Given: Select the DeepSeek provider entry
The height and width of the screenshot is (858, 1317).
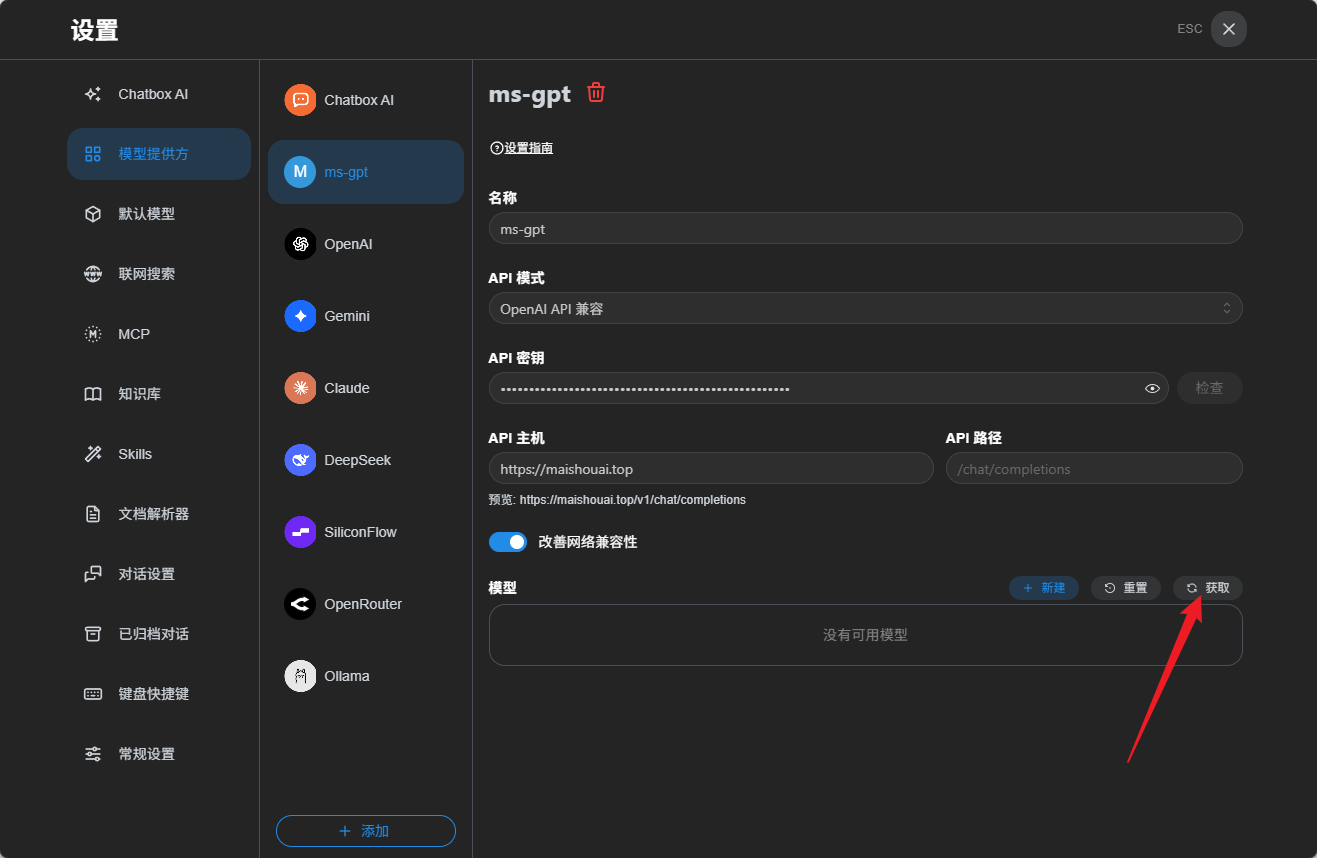Looking at the screenshot, I should coord(366,460).
